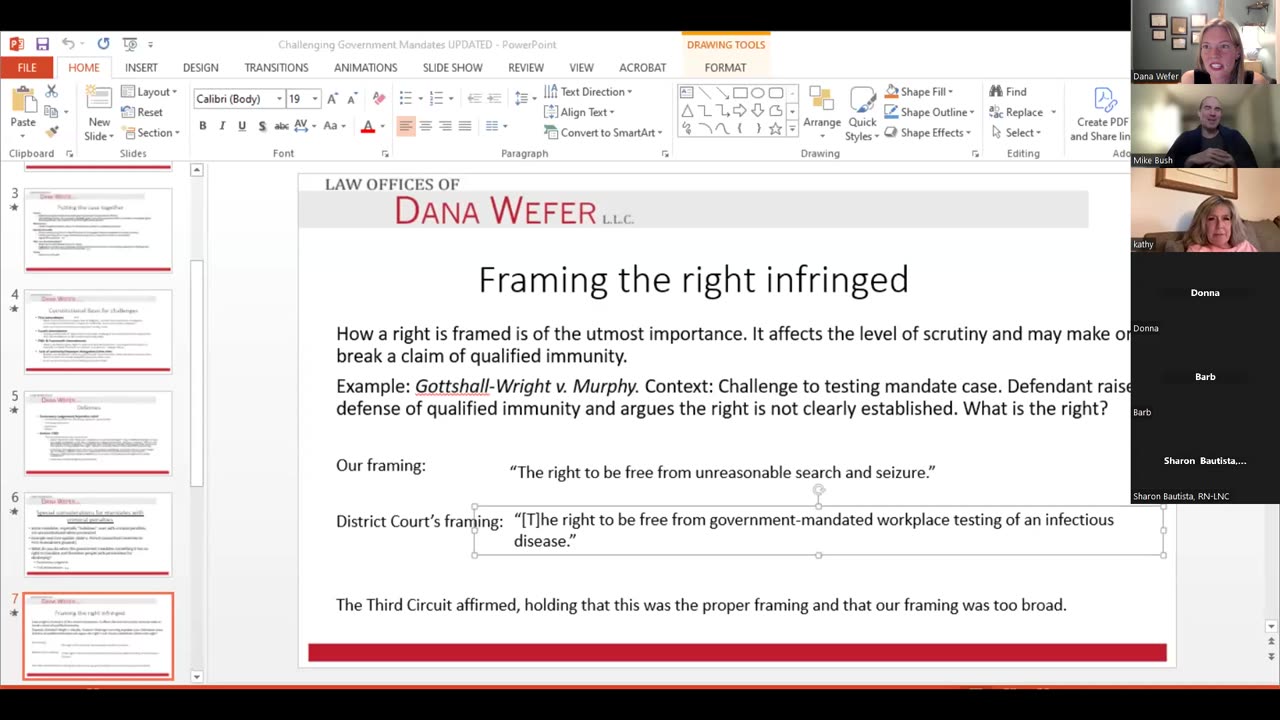Click the Reset slide button
Screen dimensions: 1280x720
(x=142, y=112)
